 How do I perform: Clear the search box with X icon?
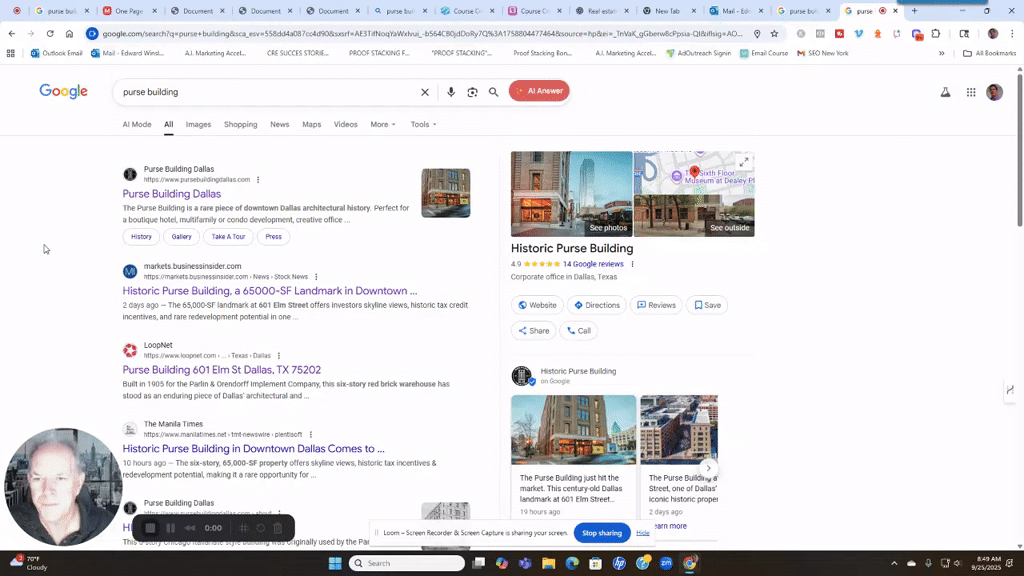point(424,92)
